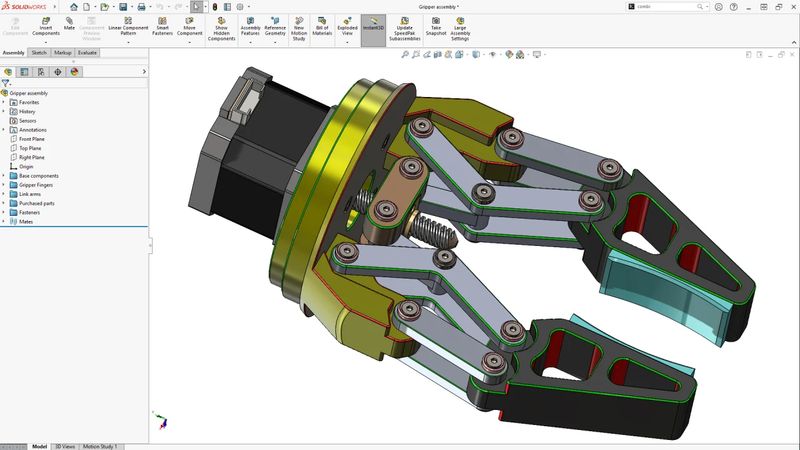The image size is (800, 450).
Task: Switch to the Evaluate tab
Action: point(87,52)
